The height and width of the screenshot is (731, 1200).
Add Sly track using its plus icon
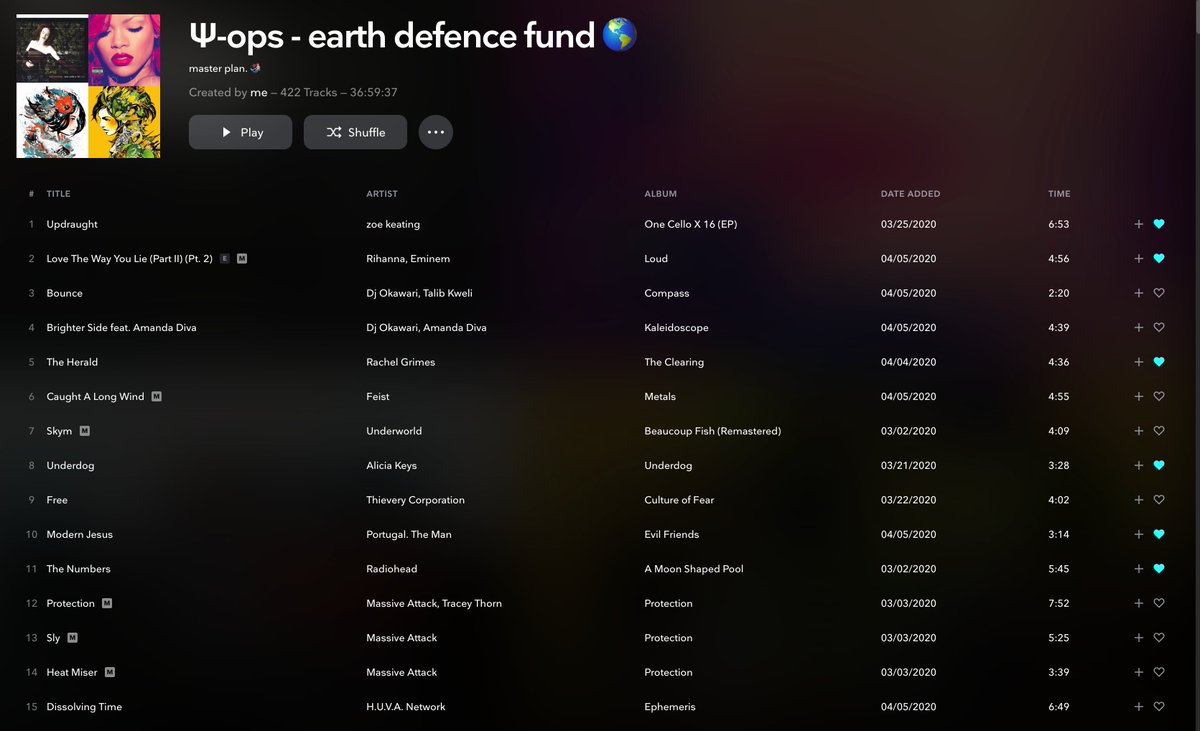tap(1139, 638)
